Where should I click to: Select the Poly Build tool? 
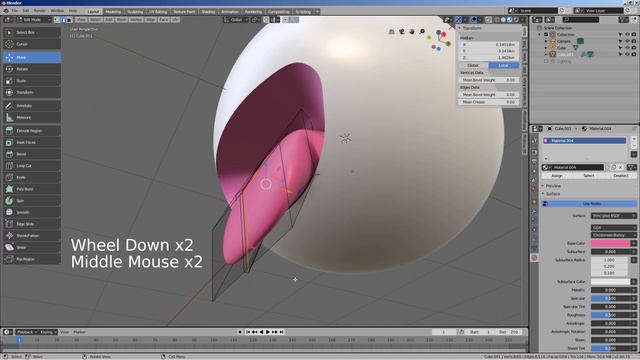tap(32, 189)
